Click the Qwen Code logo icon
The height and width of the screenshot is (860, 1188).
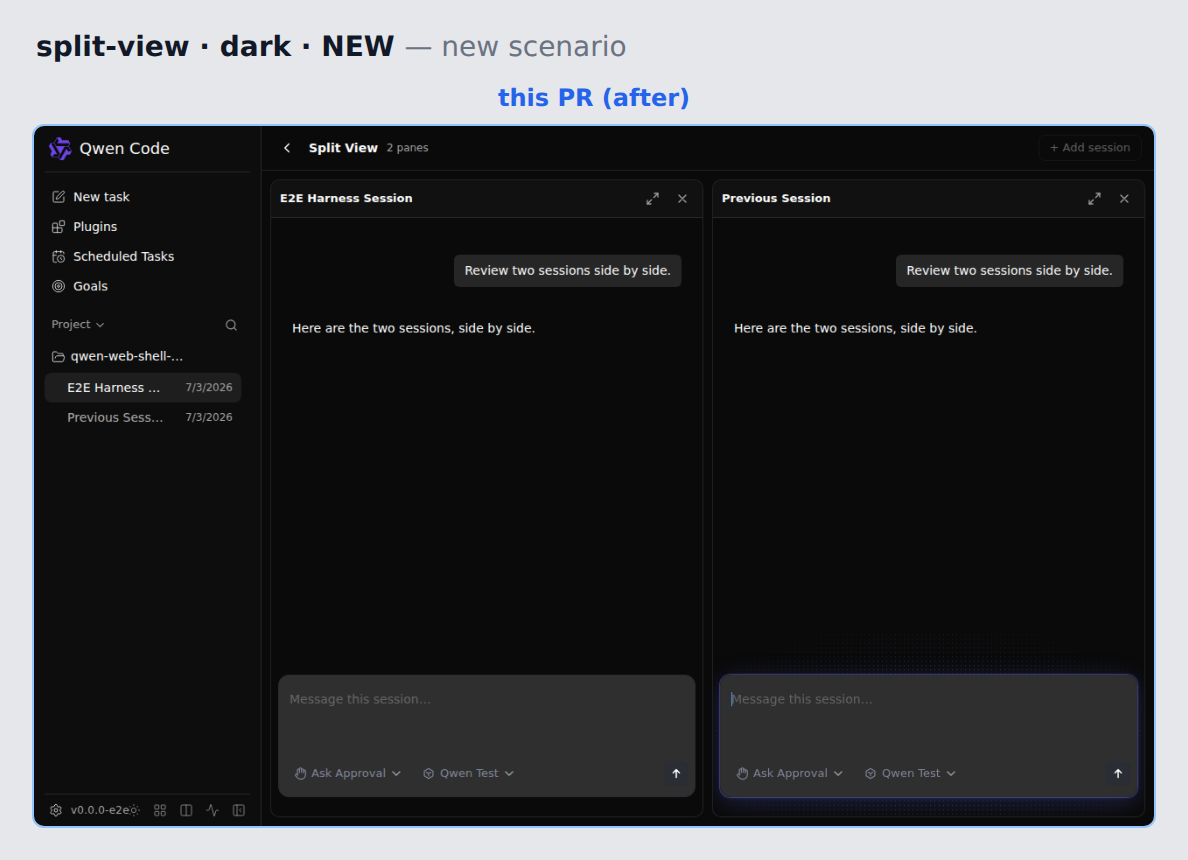click(x=60, y=149)
